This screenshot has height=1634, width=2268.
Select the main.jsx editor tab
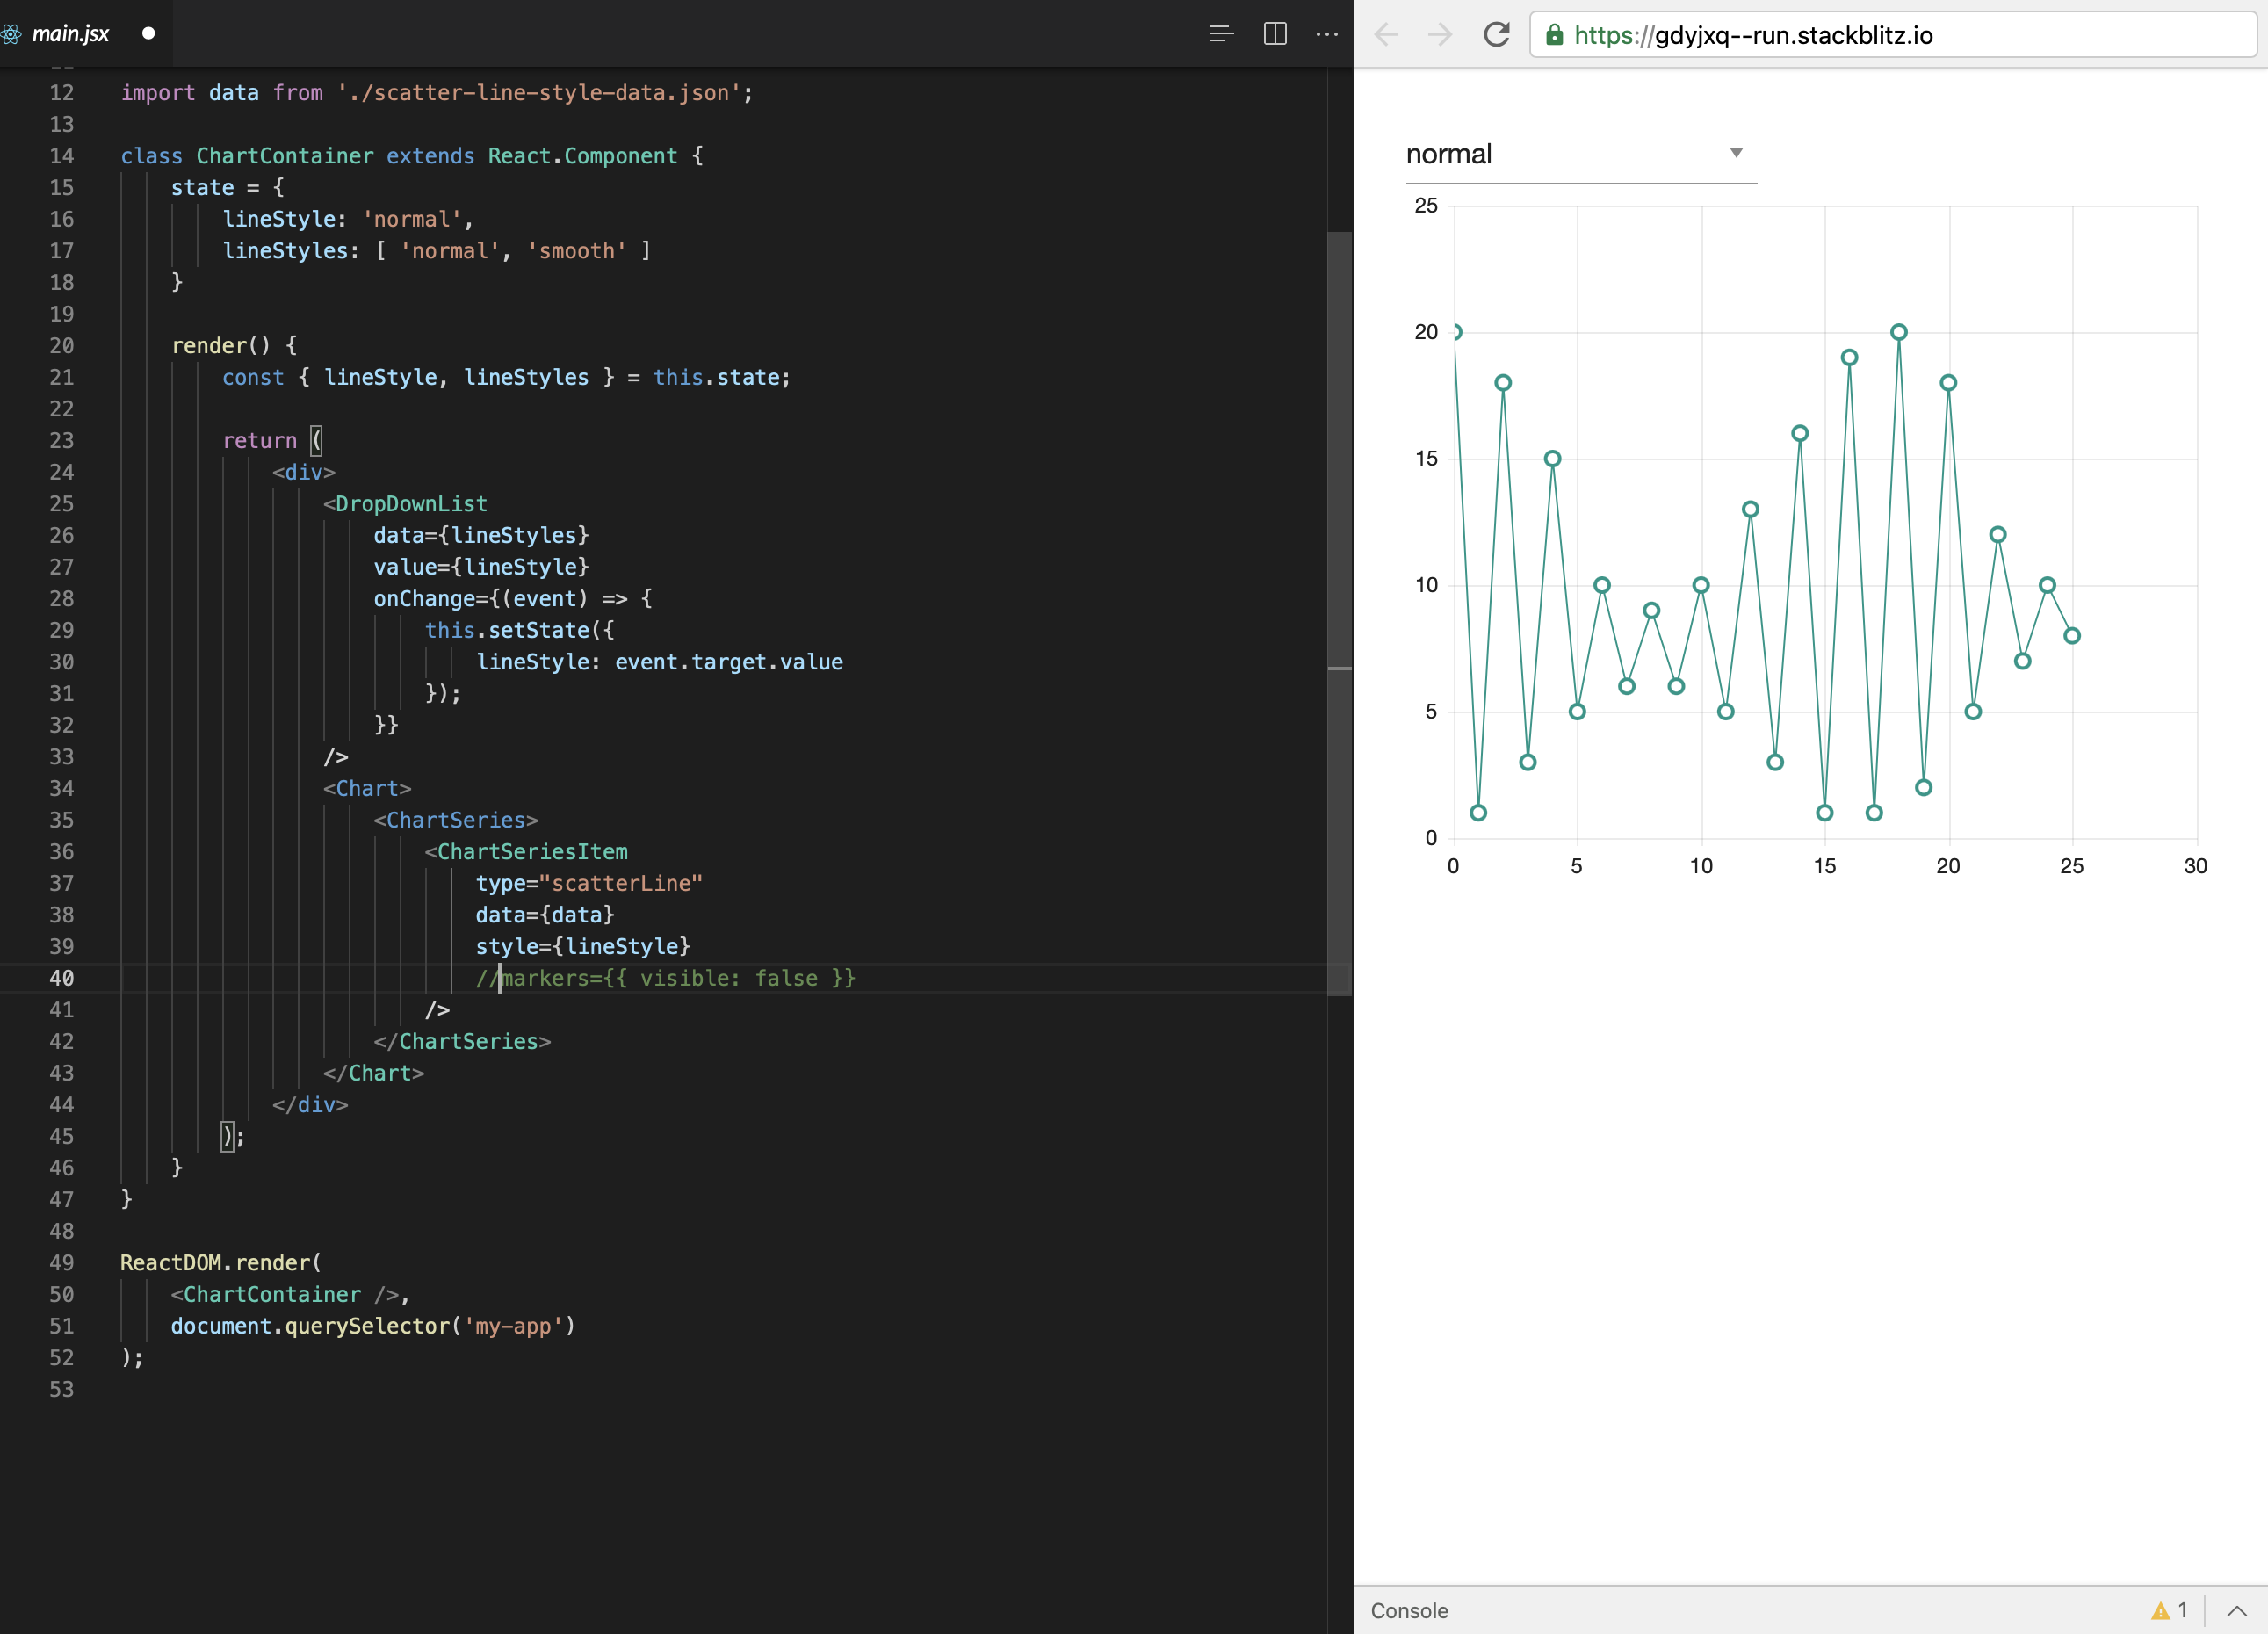pos(70,34)
